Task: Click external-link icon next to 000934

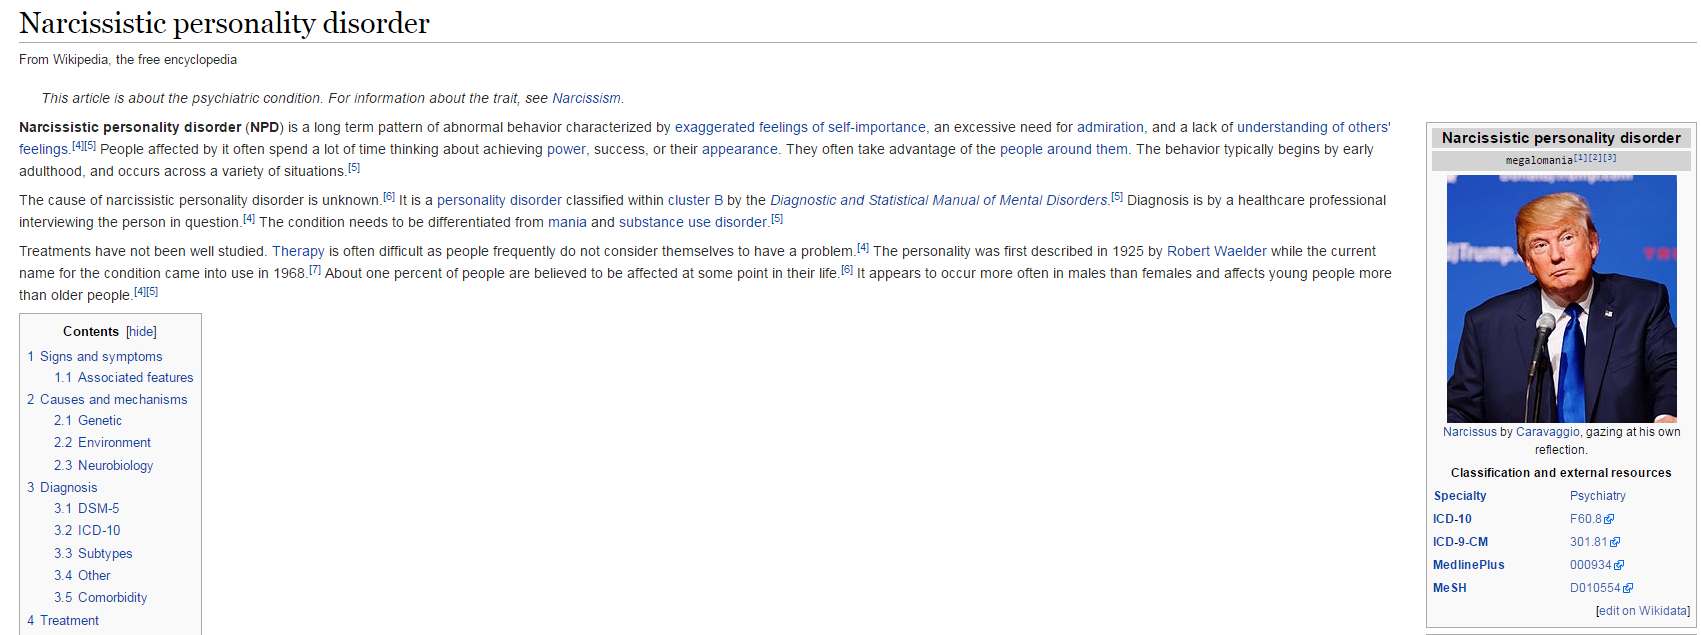Action: point(1619,565)
